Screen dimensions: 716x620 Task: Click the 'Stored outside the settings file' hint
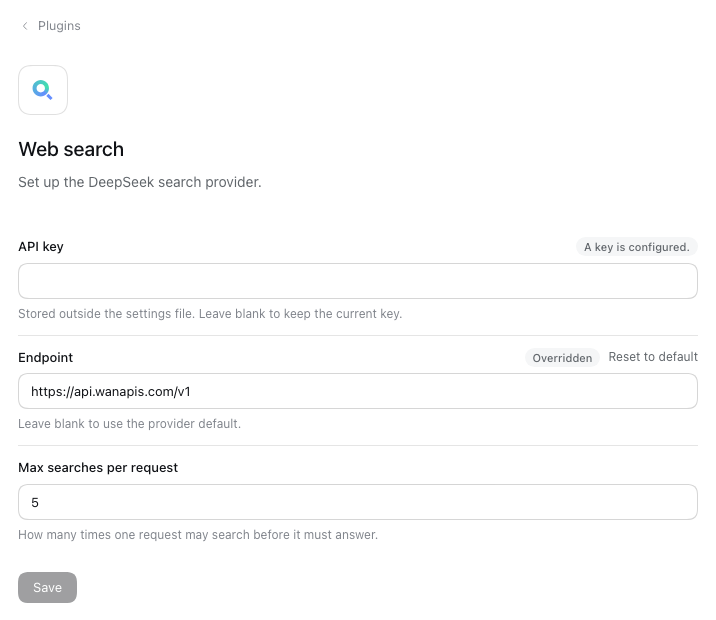(x=210, y=314)
